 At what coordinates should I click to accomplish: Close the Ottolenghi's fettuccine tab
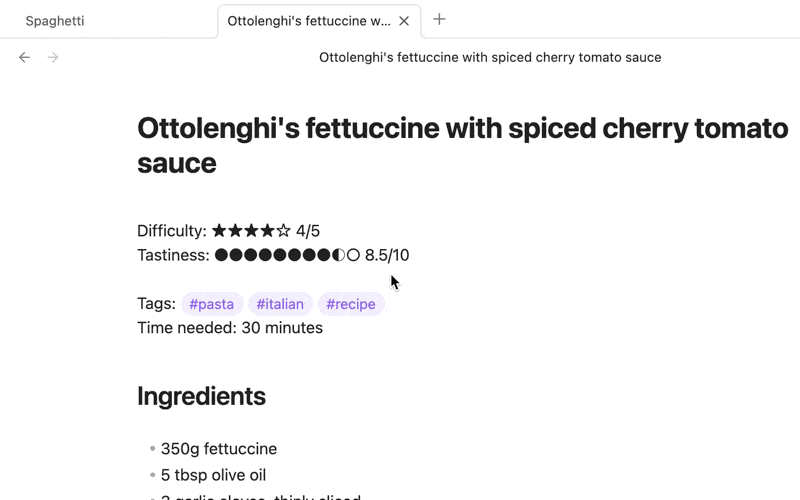tap(404, 21)
